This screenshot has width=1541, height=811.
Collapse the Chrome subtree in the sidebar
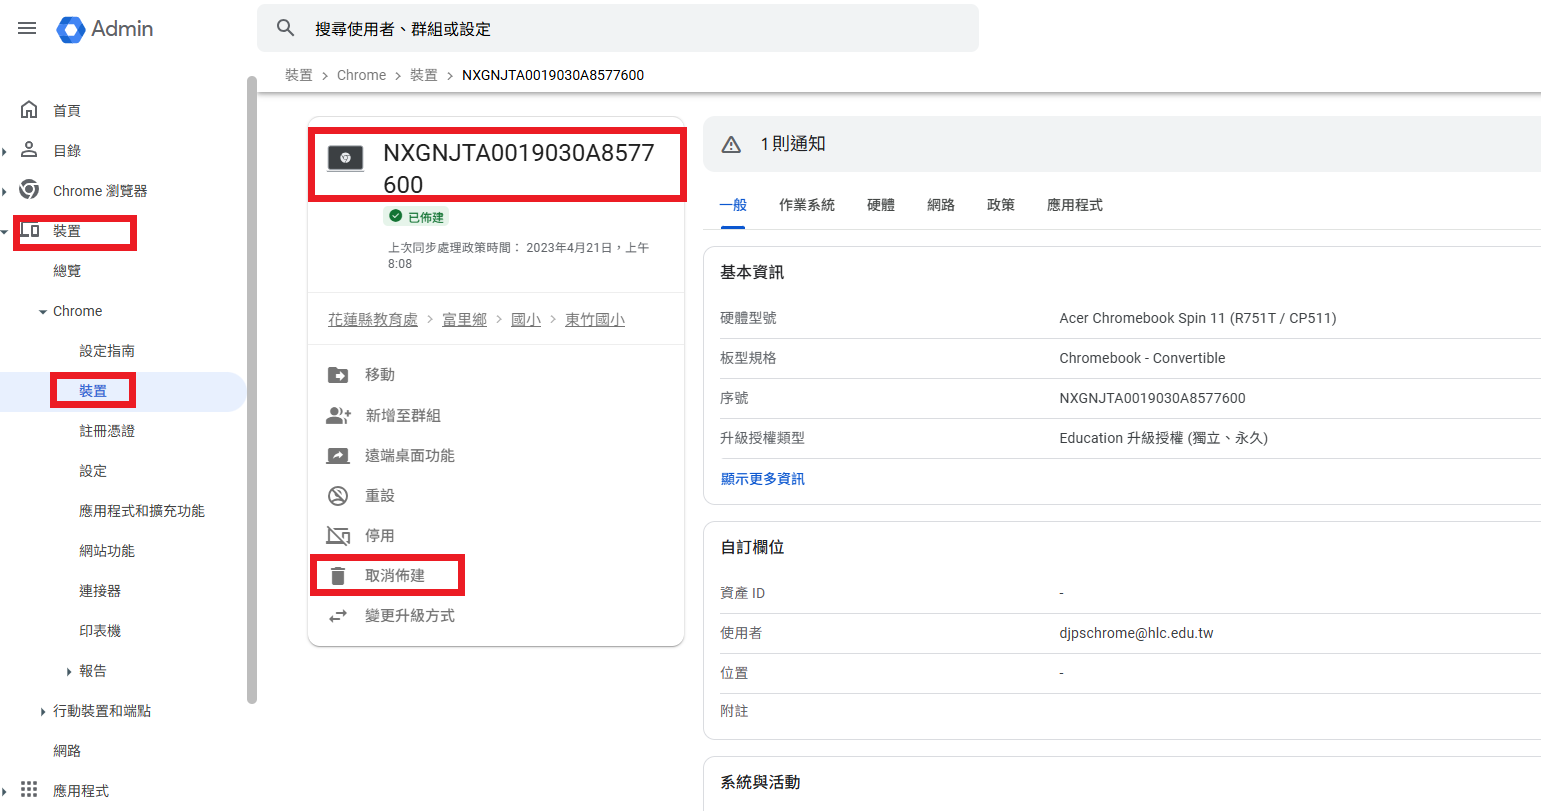tap(43, 312)
